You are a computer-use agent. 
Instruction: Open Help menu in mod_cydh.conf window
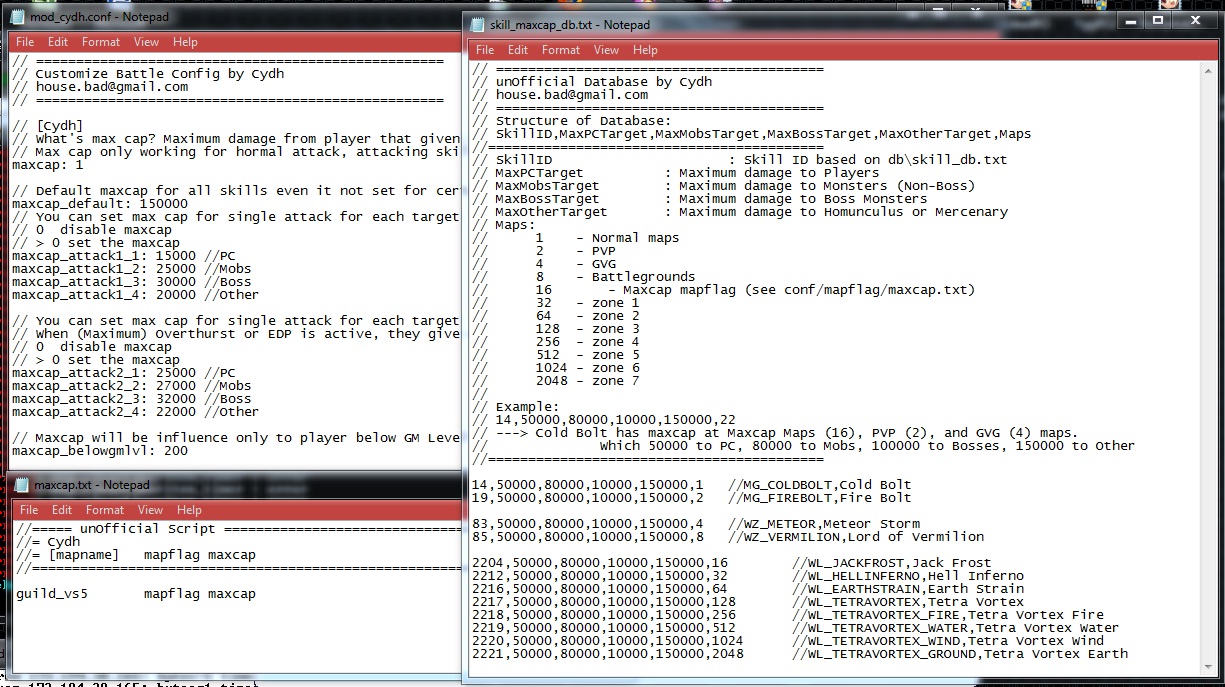185,42
